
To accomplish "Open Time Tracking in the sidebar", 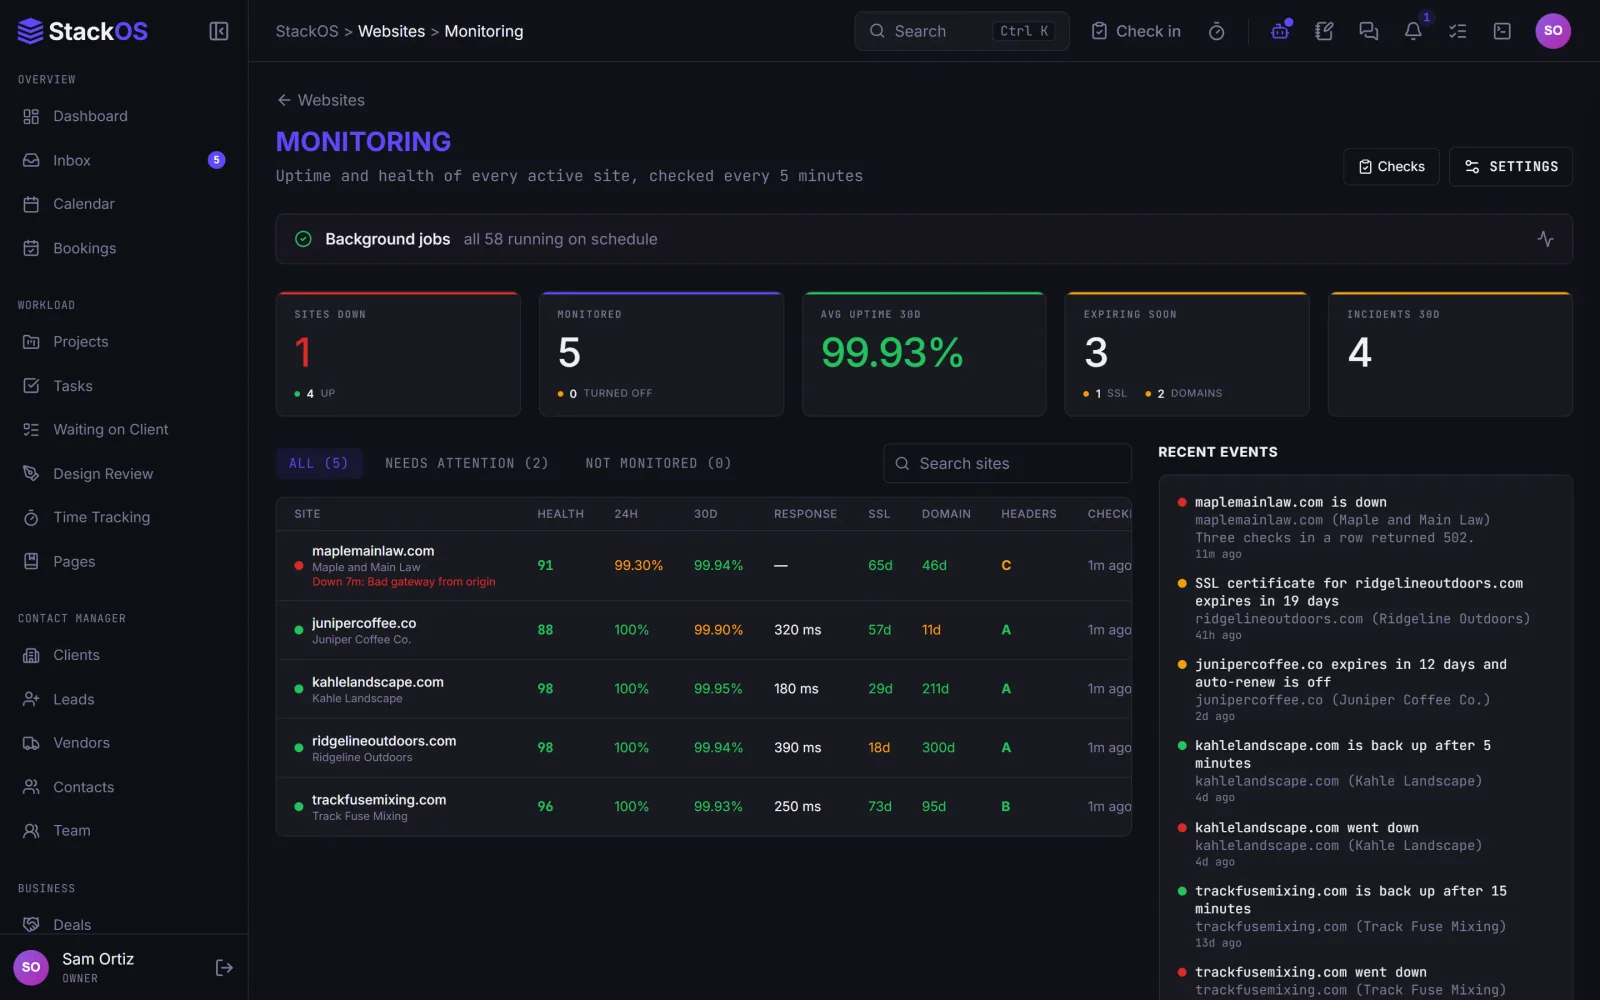I will click(124, 517).
